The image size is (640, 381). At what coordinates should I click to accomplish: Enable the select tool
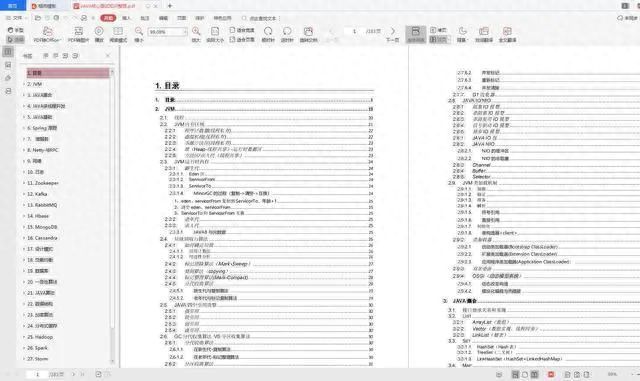coord(16,40)
